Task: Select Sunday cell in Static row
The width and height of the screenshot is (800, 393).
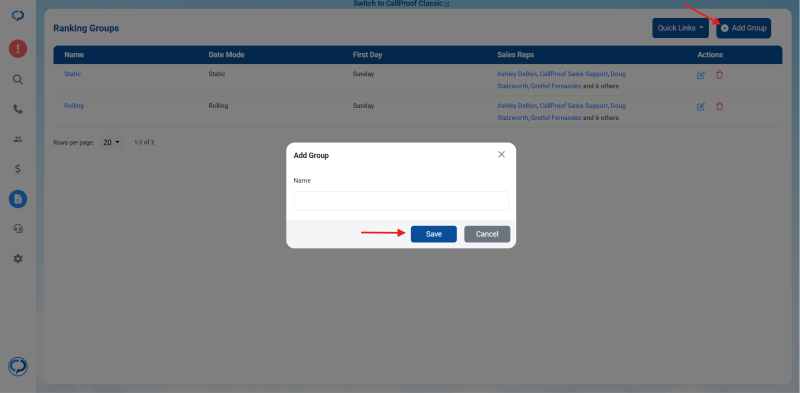Action: coord(363,74)
